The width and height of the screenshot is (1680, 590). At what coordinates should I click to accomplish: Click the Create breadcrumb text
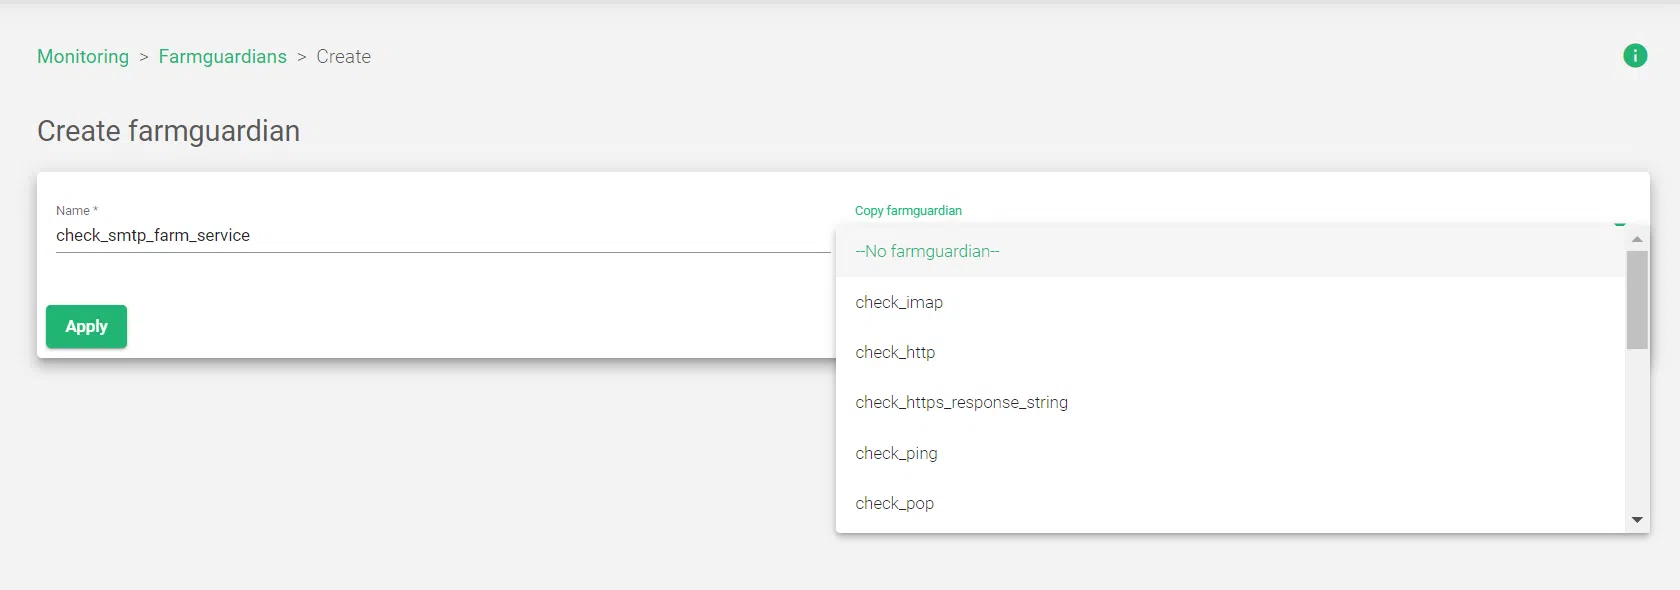[x=343, y=57]
